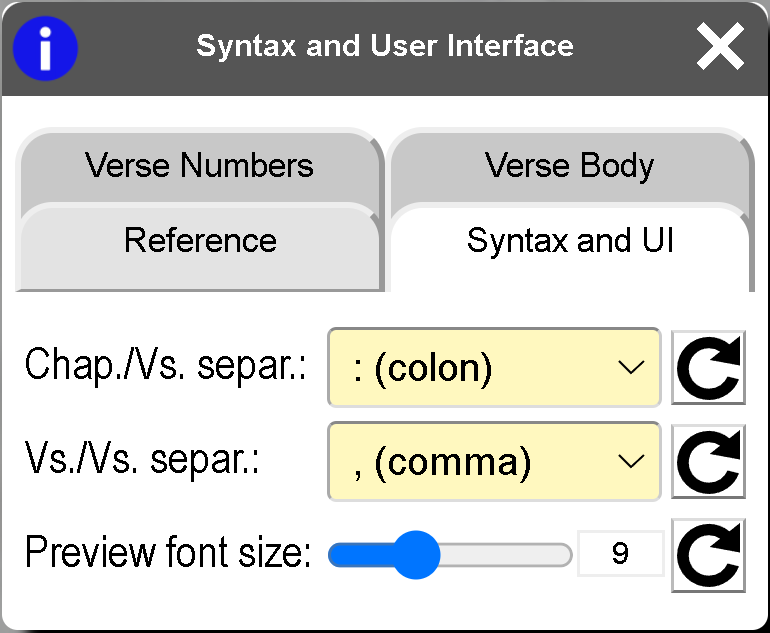Click the blue info icon

(45, 48)
